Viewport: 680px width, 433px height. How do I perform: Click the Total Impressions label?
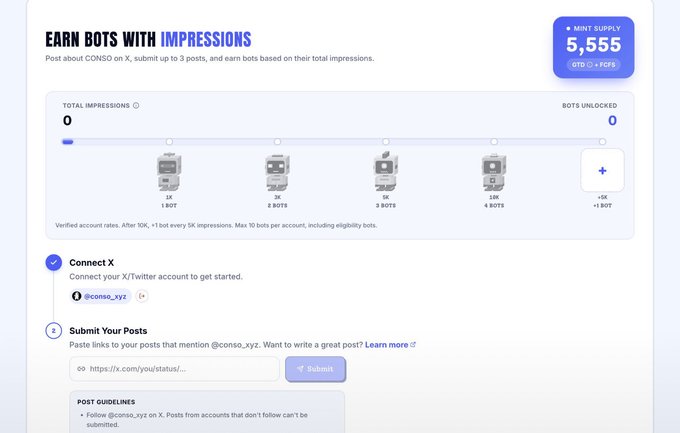96,105
